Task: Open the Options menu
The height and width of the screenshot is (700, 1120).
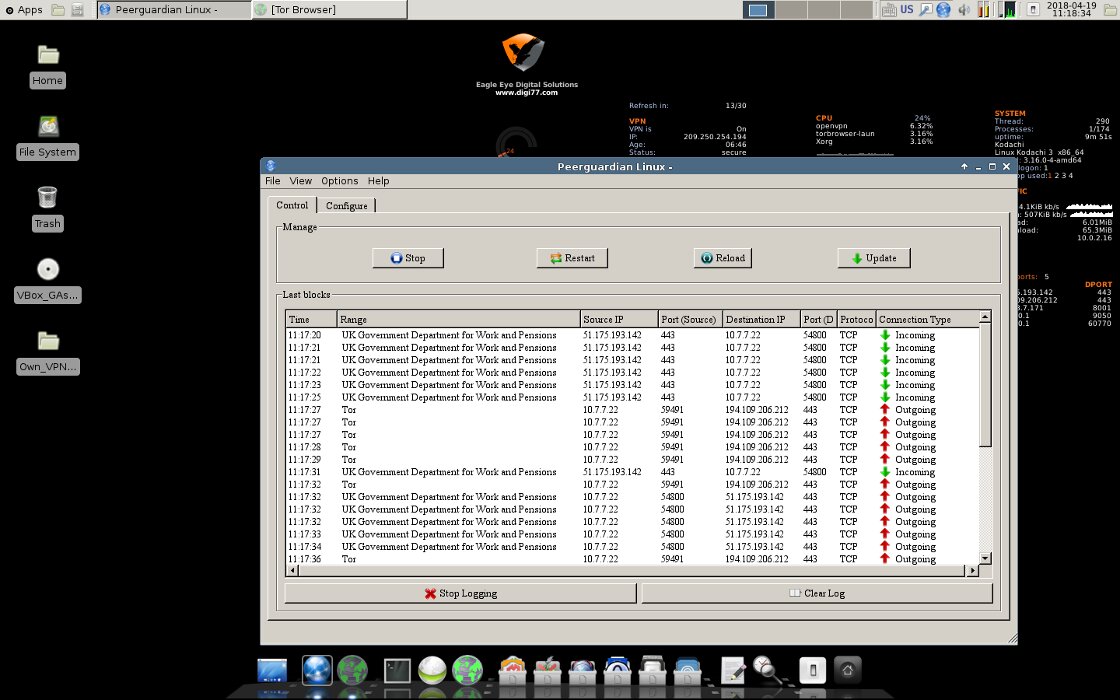Action: 339,181
